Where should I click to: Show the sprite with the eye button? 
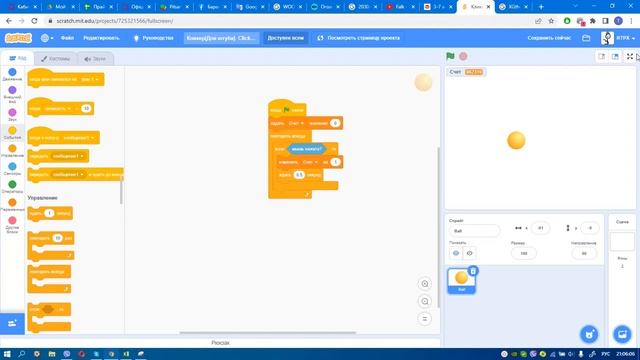point(456,253)
